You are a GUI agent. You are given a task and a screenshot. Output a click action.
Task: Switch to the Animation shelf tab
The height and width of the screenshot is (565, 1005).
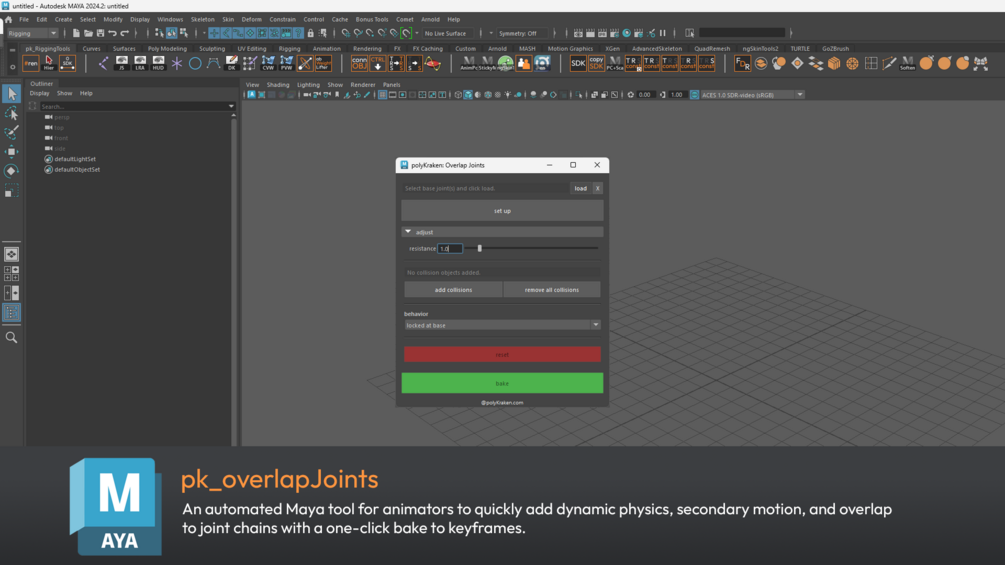pyautogui.click(x=326, y=48)
